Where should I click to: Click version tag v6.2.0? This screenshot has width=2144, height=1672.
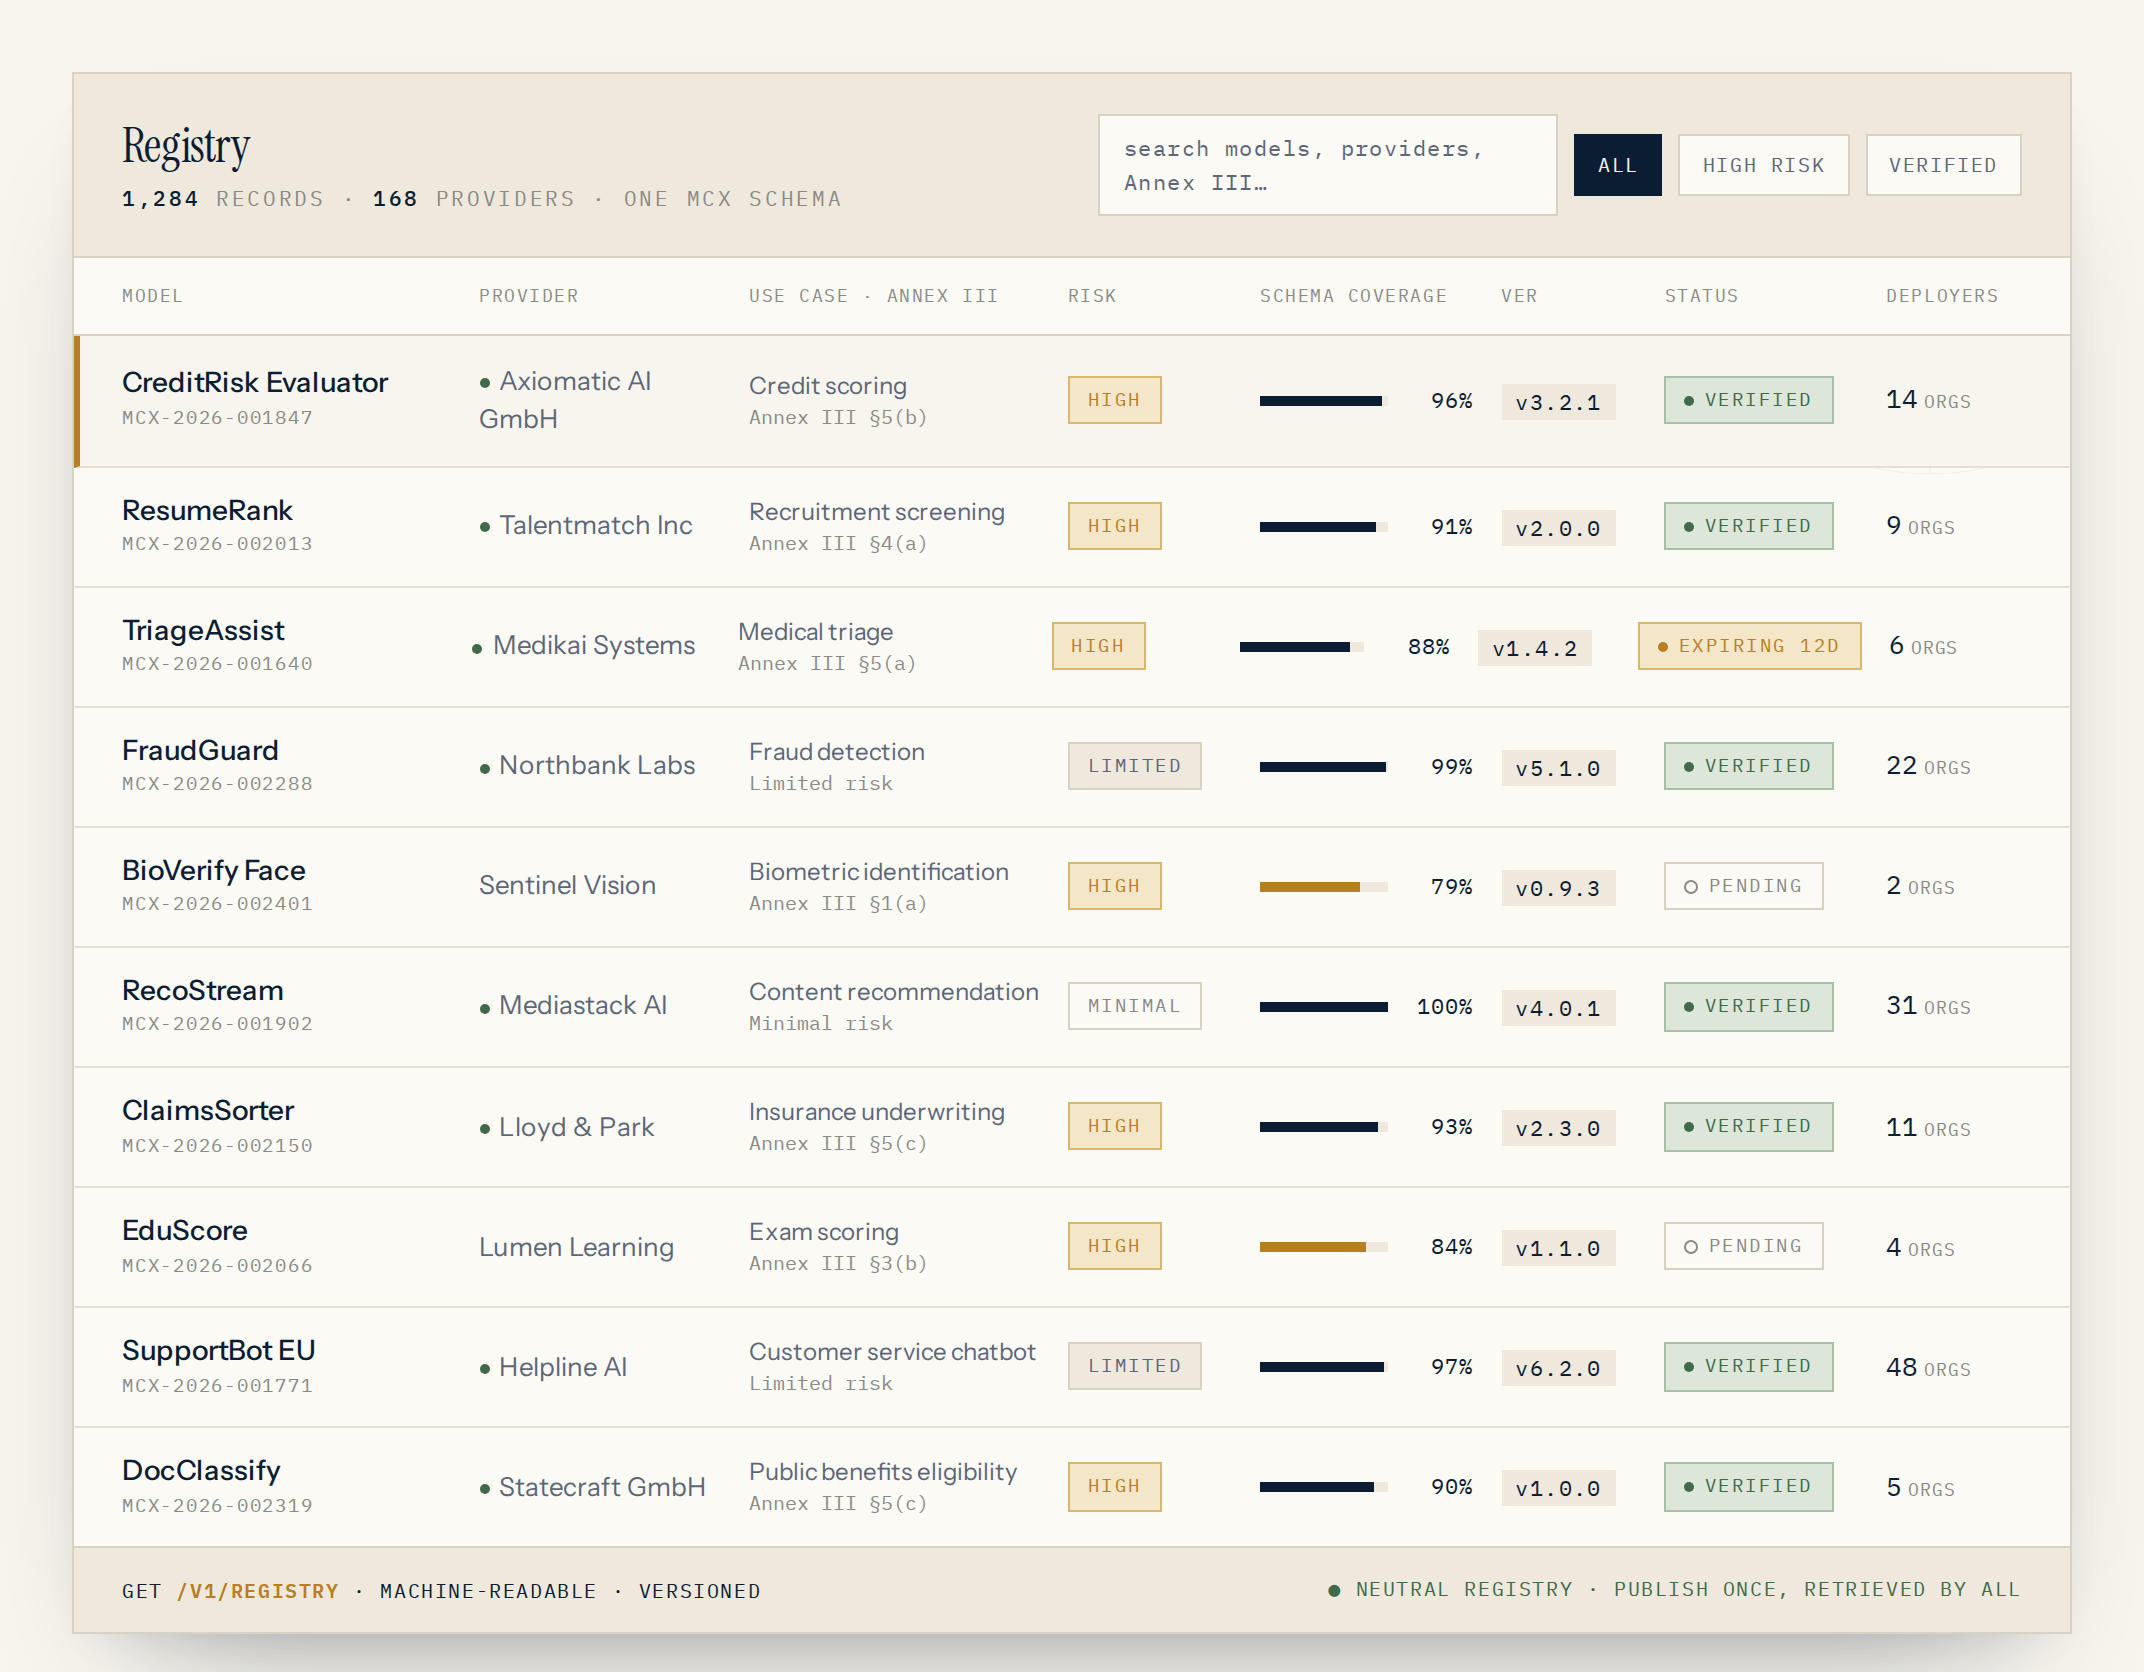[1558, 1368]
